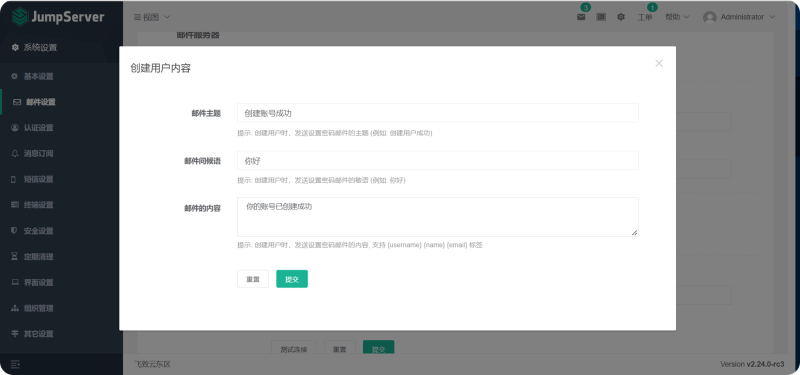
Task: Click the laptop icon beside 界面设置
Action: (14, 282)
